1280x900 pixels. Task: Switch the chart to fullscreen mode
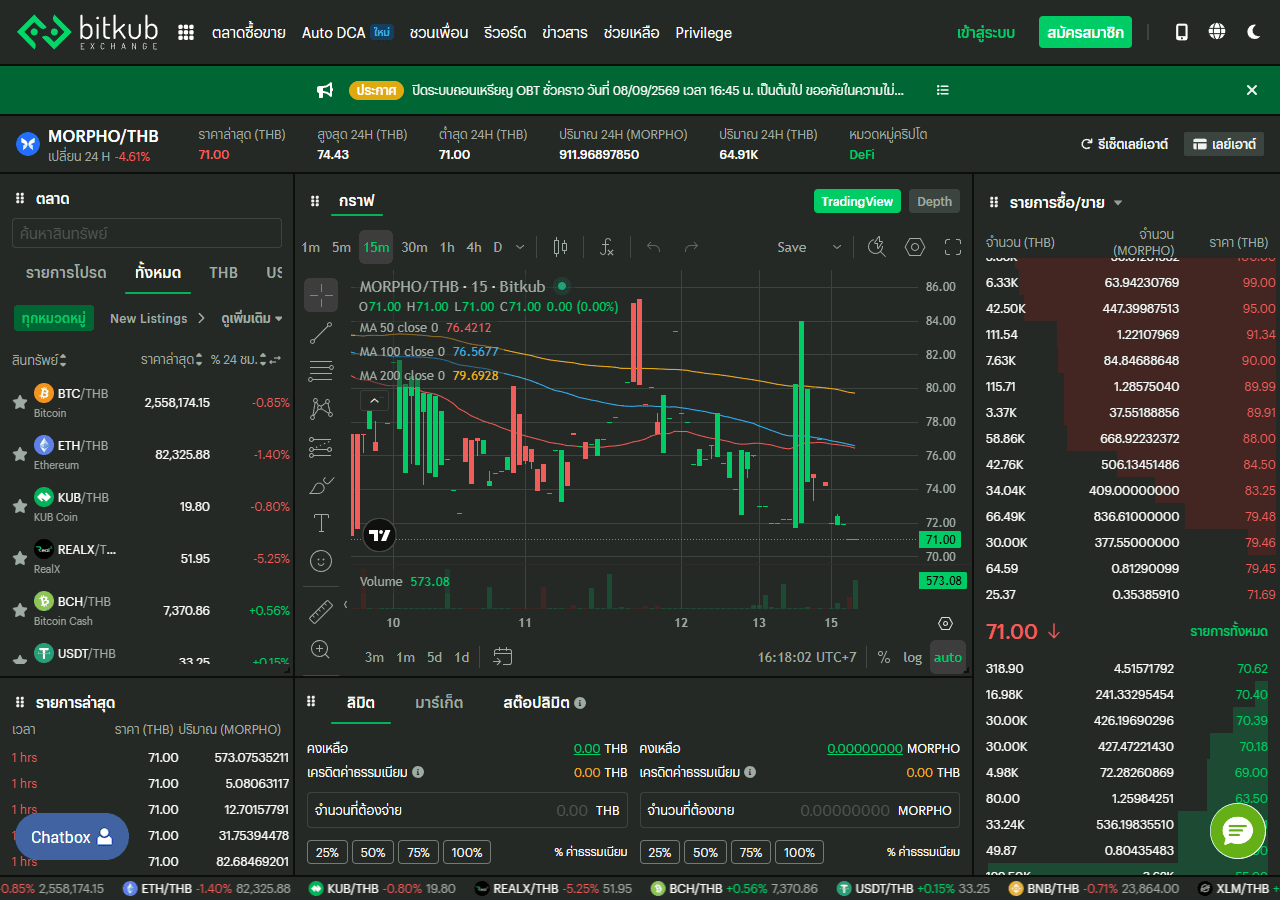pos(953,247)
